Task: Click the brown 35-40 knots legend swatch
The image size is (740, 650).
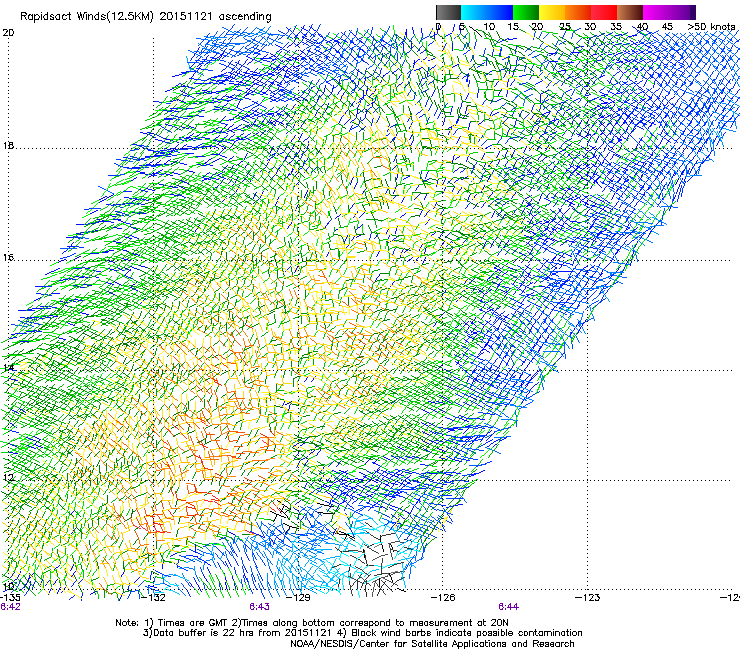Action: tap(630, 12)
